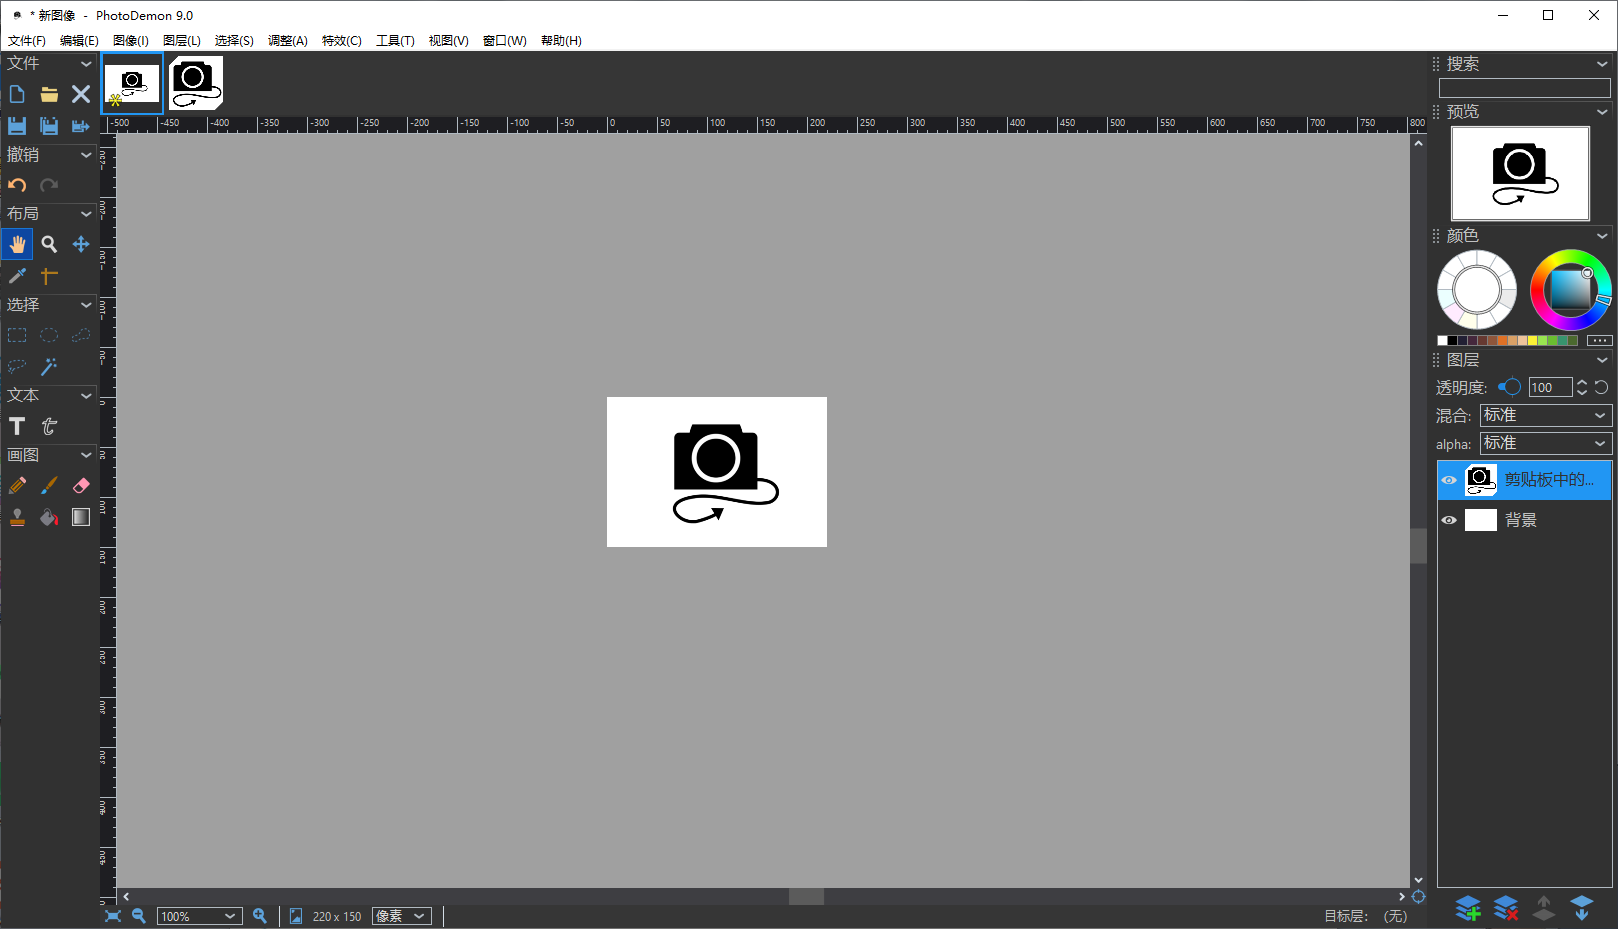Open the 像素 unit dropdown
Screen dimensions: 1618x929
point(401,916)
